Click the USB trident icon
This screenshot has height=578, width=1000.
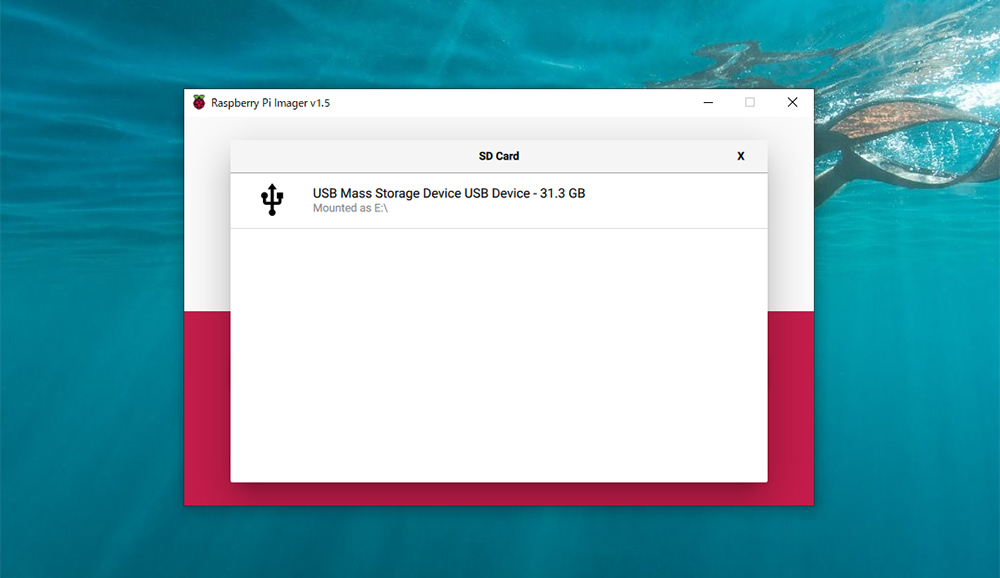pyautogui.click(x=272, y=200)
